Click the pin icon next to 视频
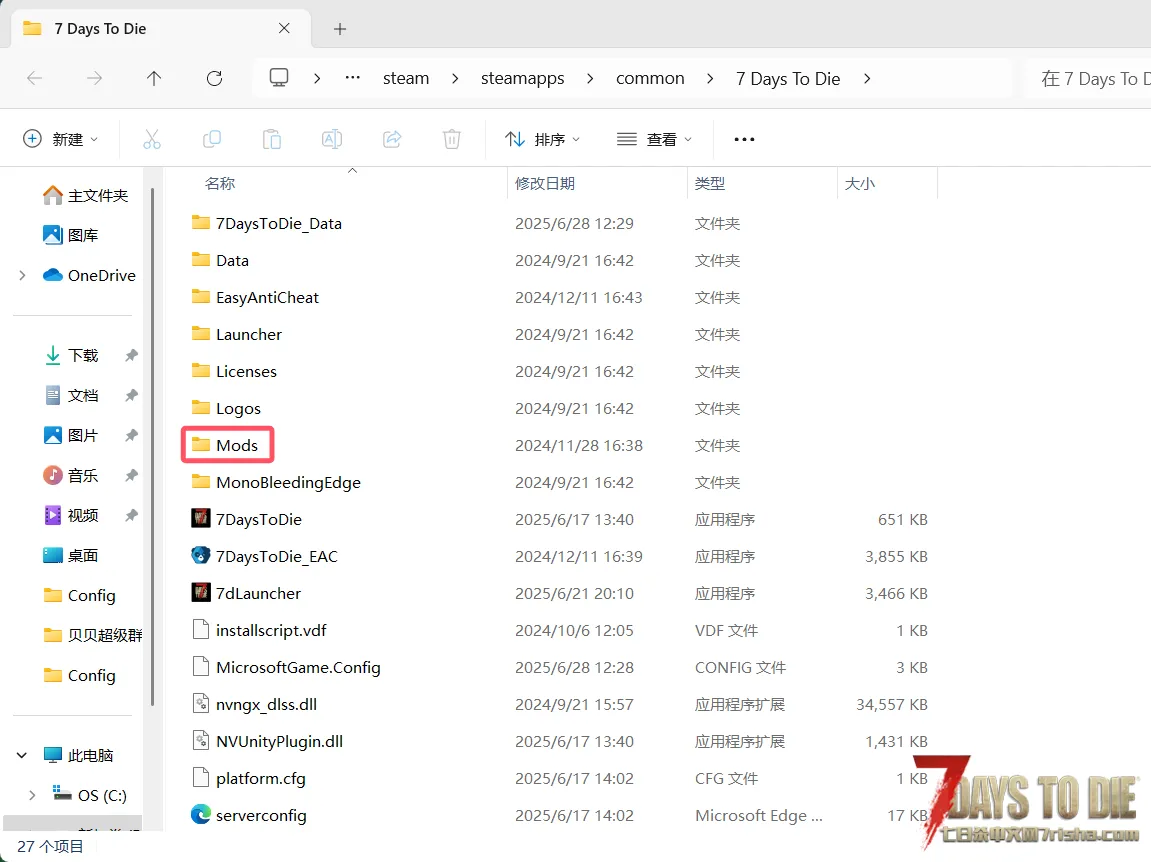This screenshot has height=862, width=1151. pos(131,515)
